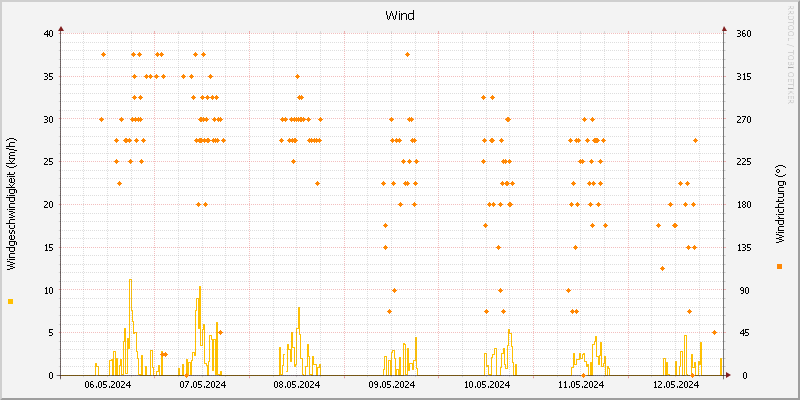Screen dimensions: 800x400
Task: Click the left axis value 25
Action: coord(49,162)
